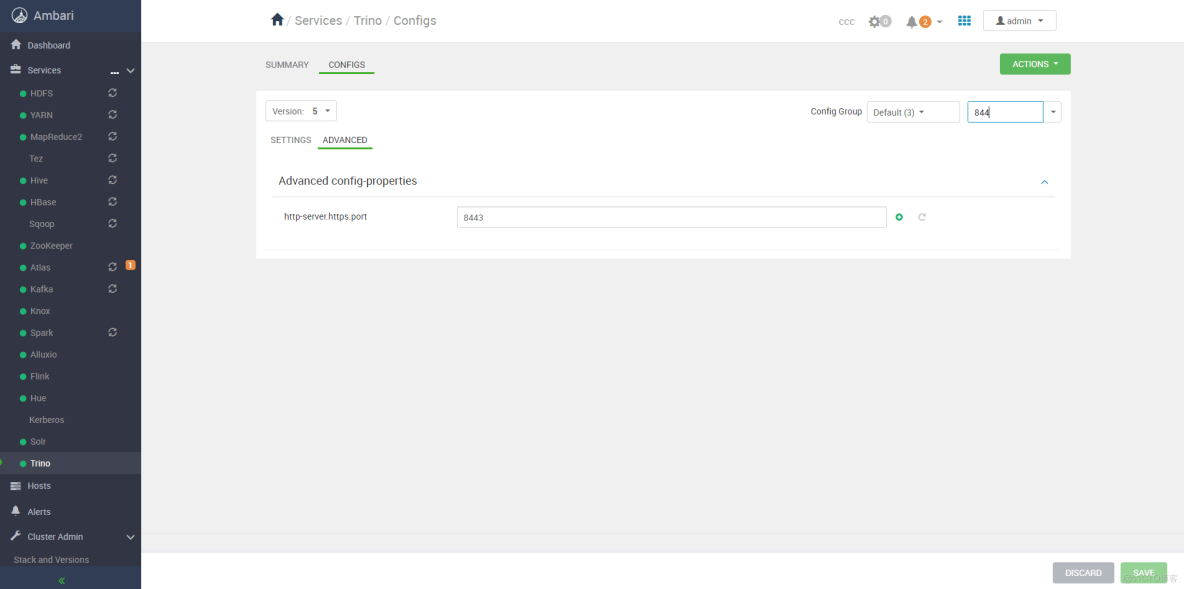The width and height of the screenshot is (1184, 589).
Task: Add an override for http-server.https.port
Action: point(898,216)
